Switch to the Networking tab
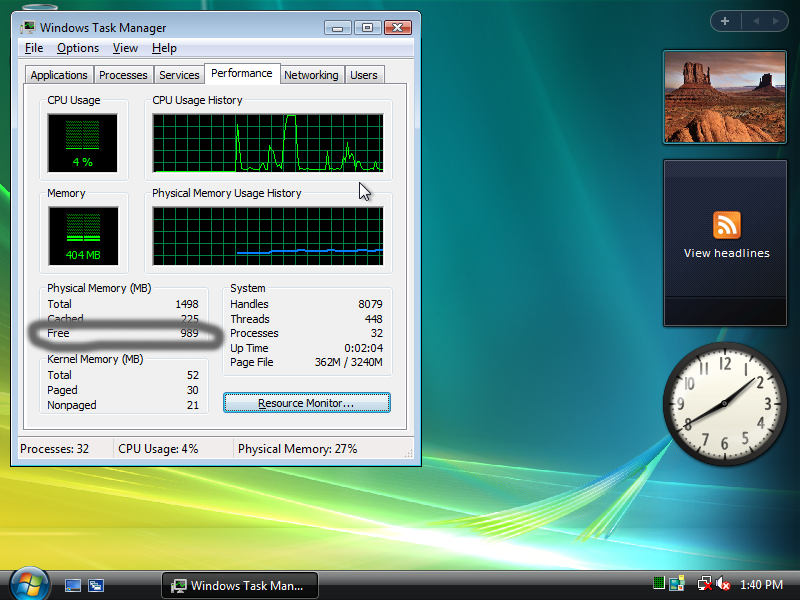 pyautogui.click(x=311, y=75)
